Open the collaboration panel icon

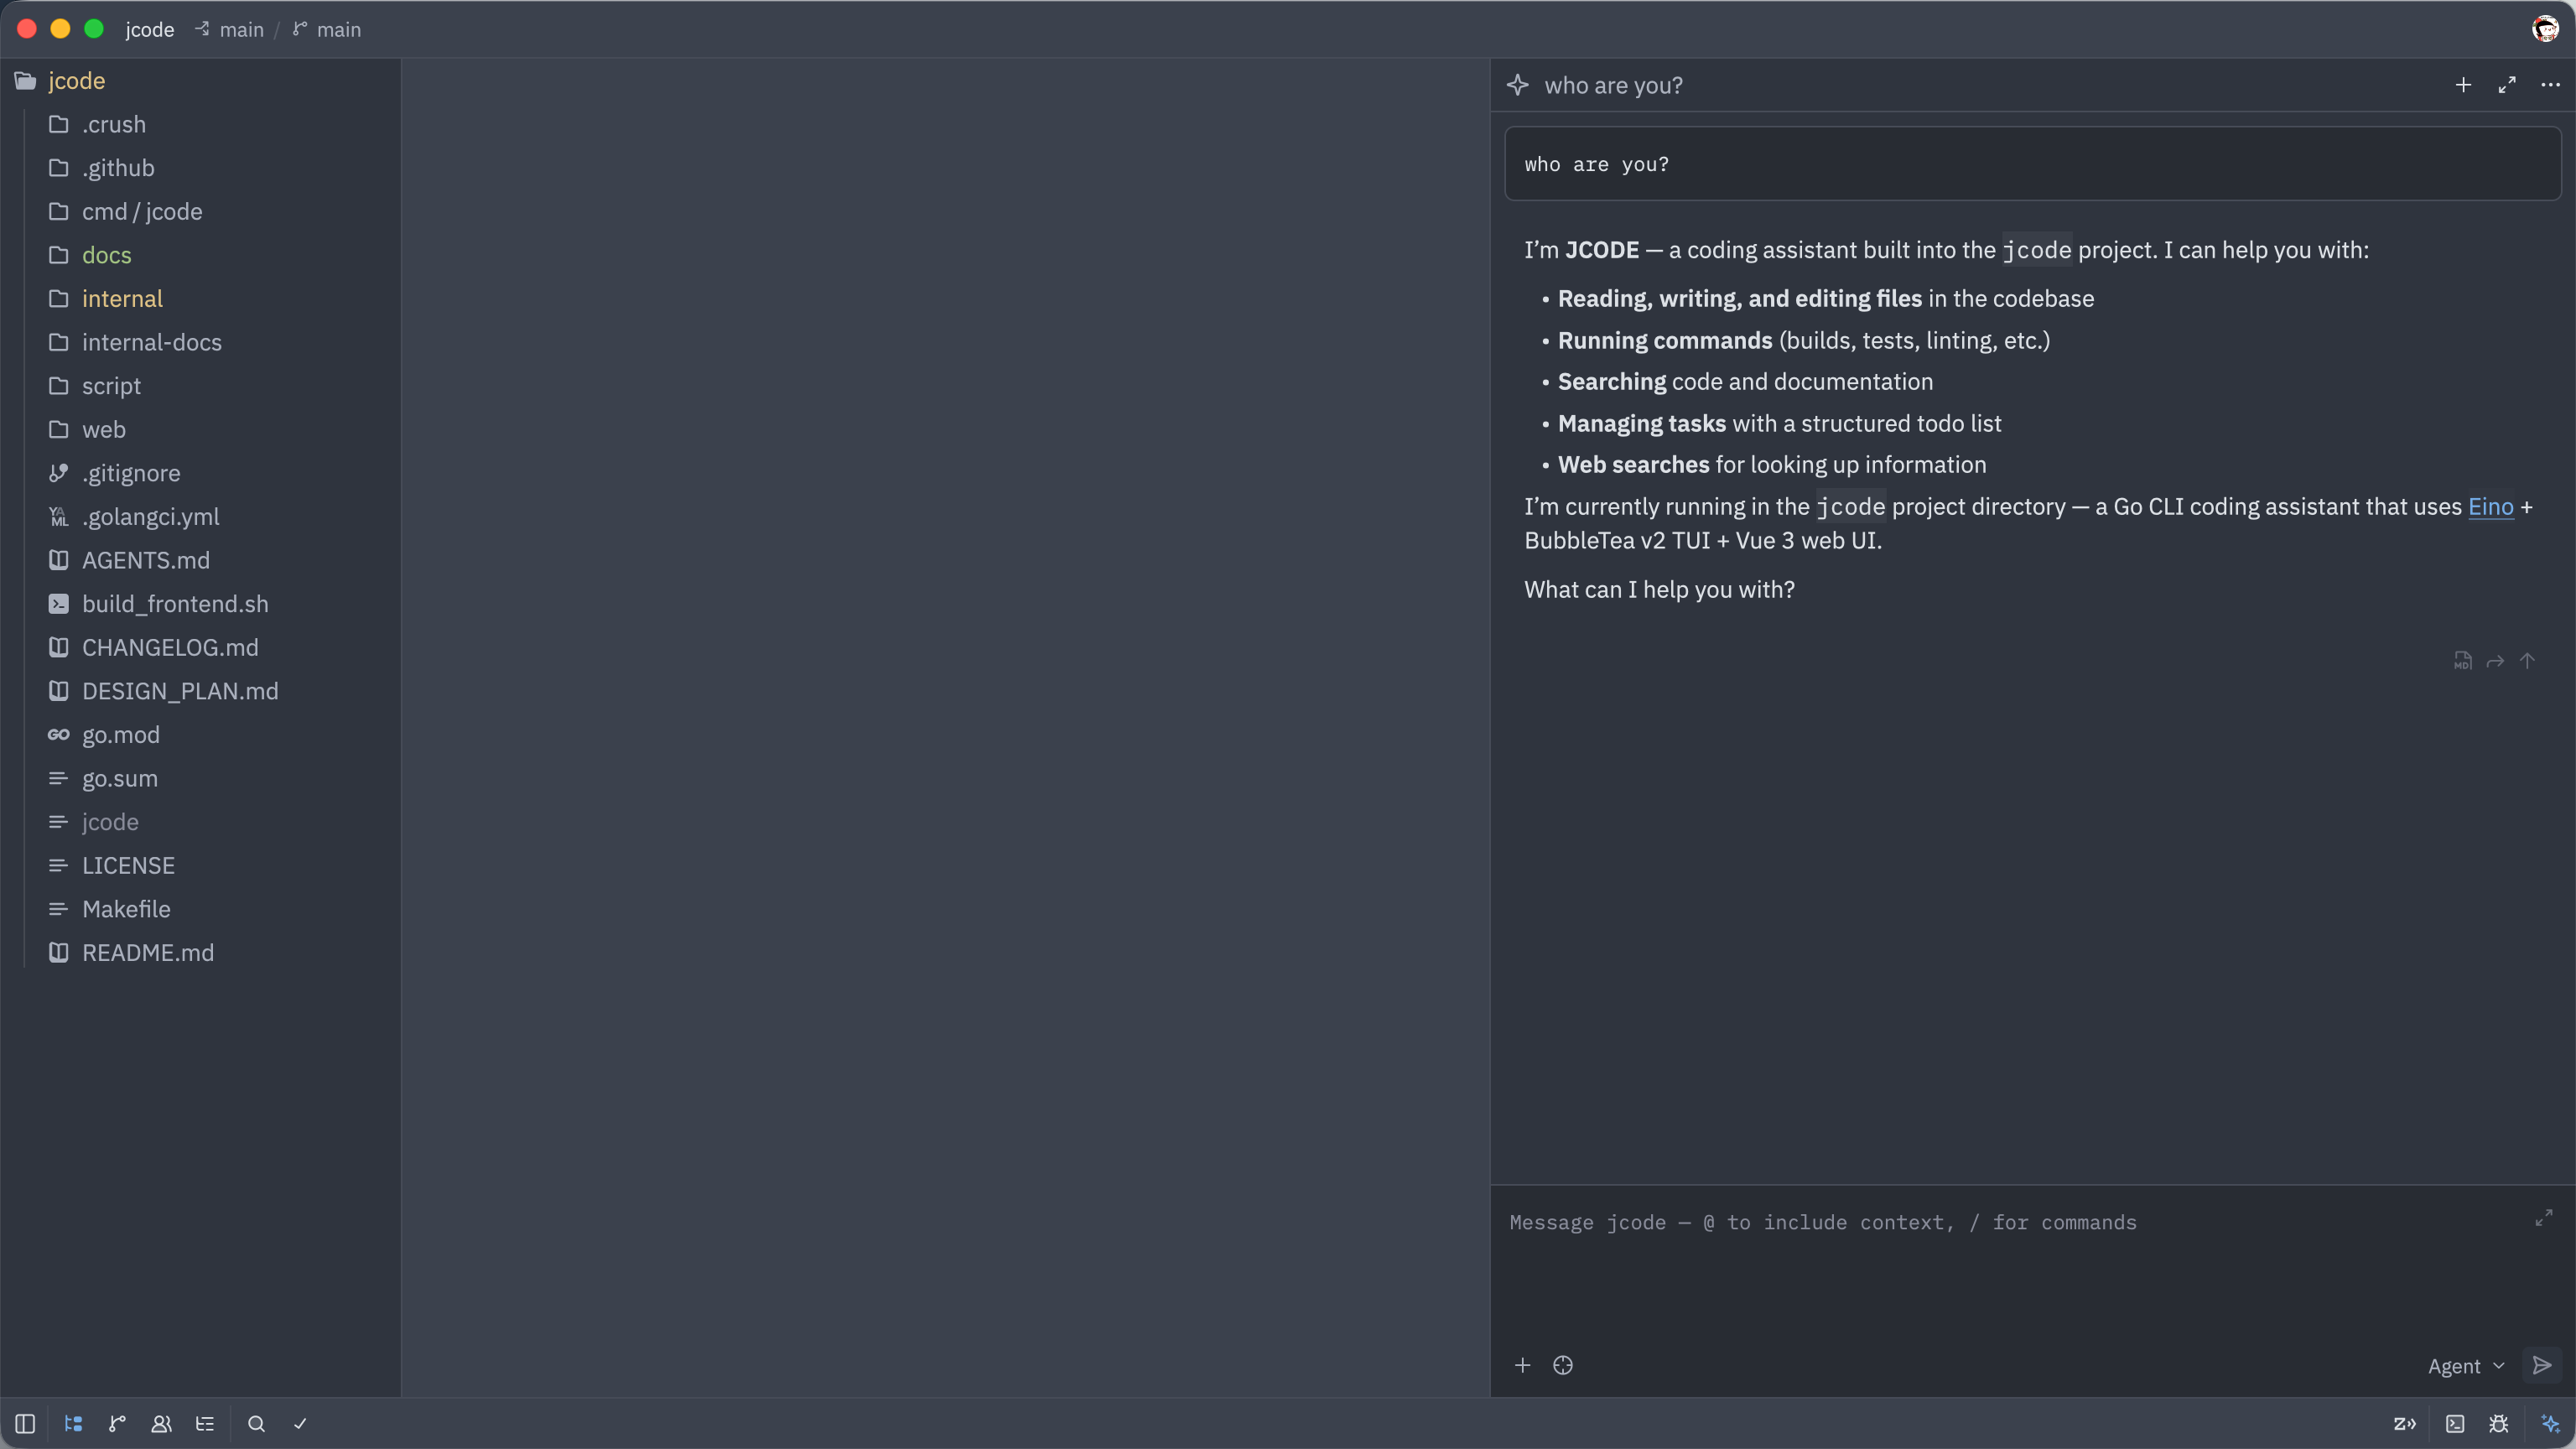click(161, 1423)
